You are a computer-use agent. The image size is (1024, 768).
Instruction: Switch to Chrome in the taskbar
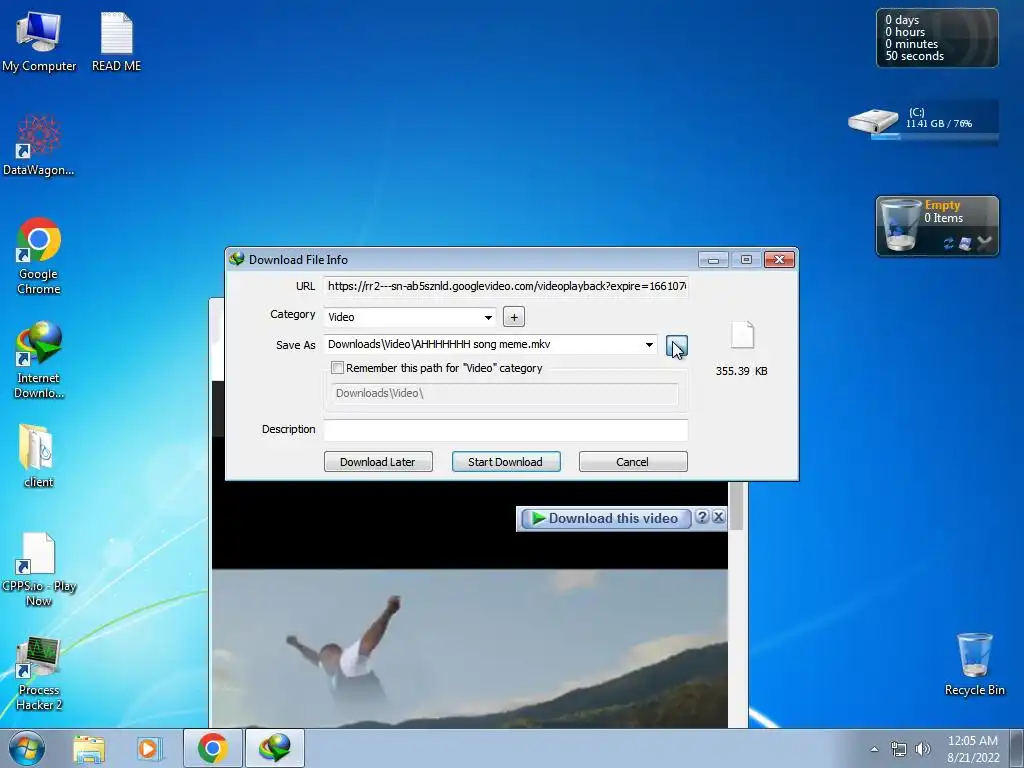(213, 748)
